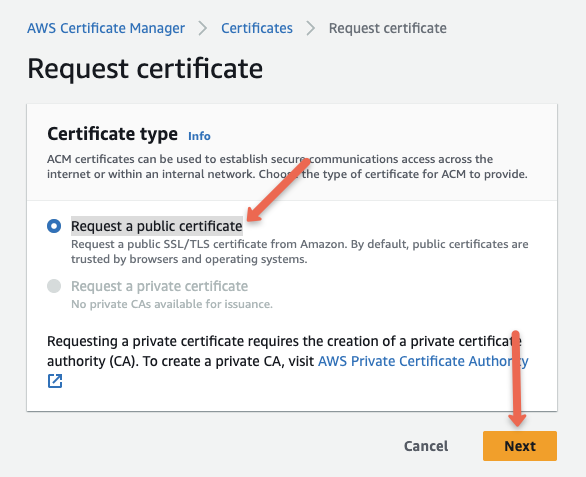
Task: Open AWS Certificate Manager breadcrumb link
Action: point(106,28)
